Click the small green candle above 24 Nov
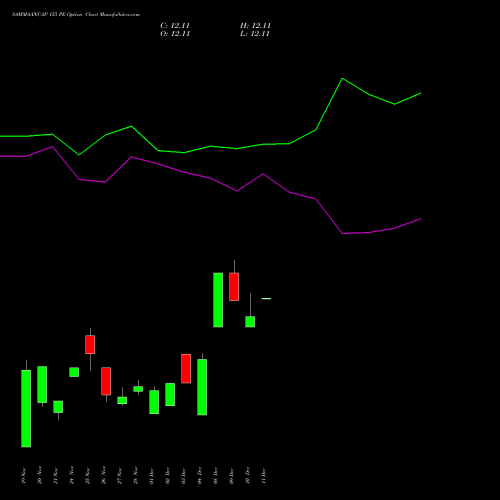Image resolution: width=500 pixels, height=500 pixels. pyautogui.click(x=74, y=372)
